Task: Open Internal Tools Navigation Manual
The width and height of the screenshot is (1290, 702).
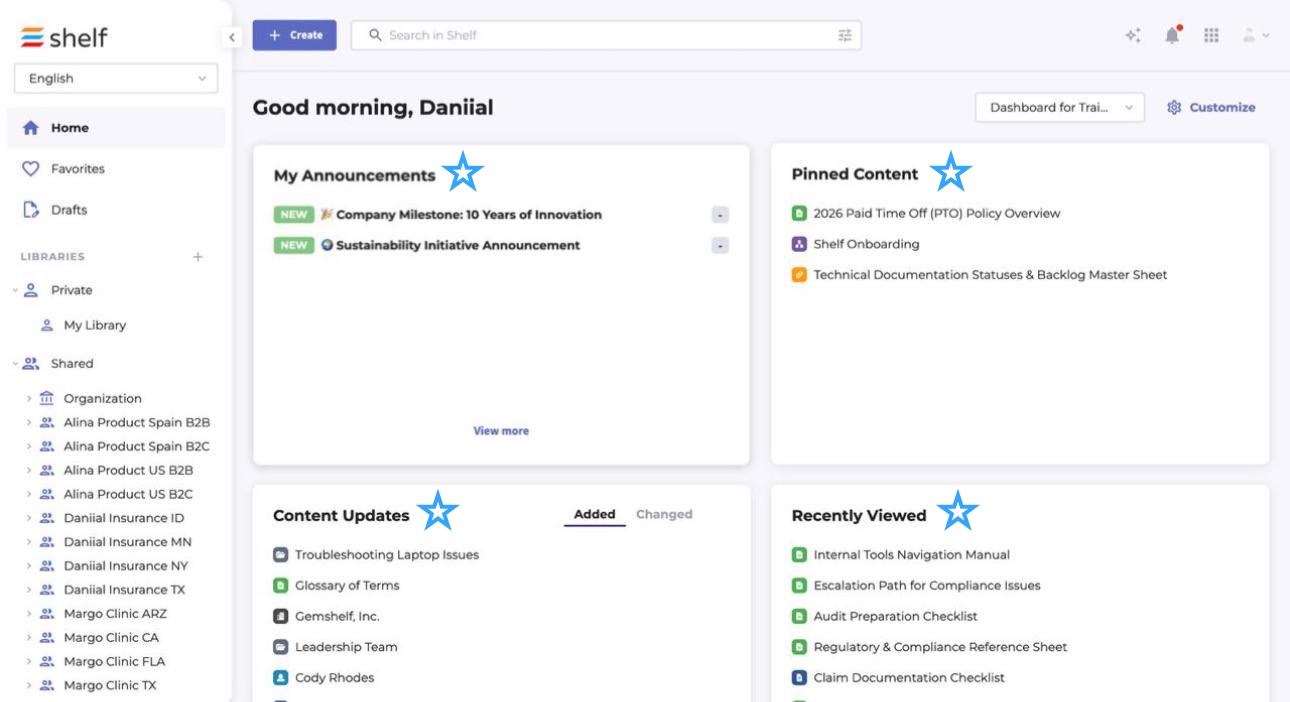Action: [912, 555]
